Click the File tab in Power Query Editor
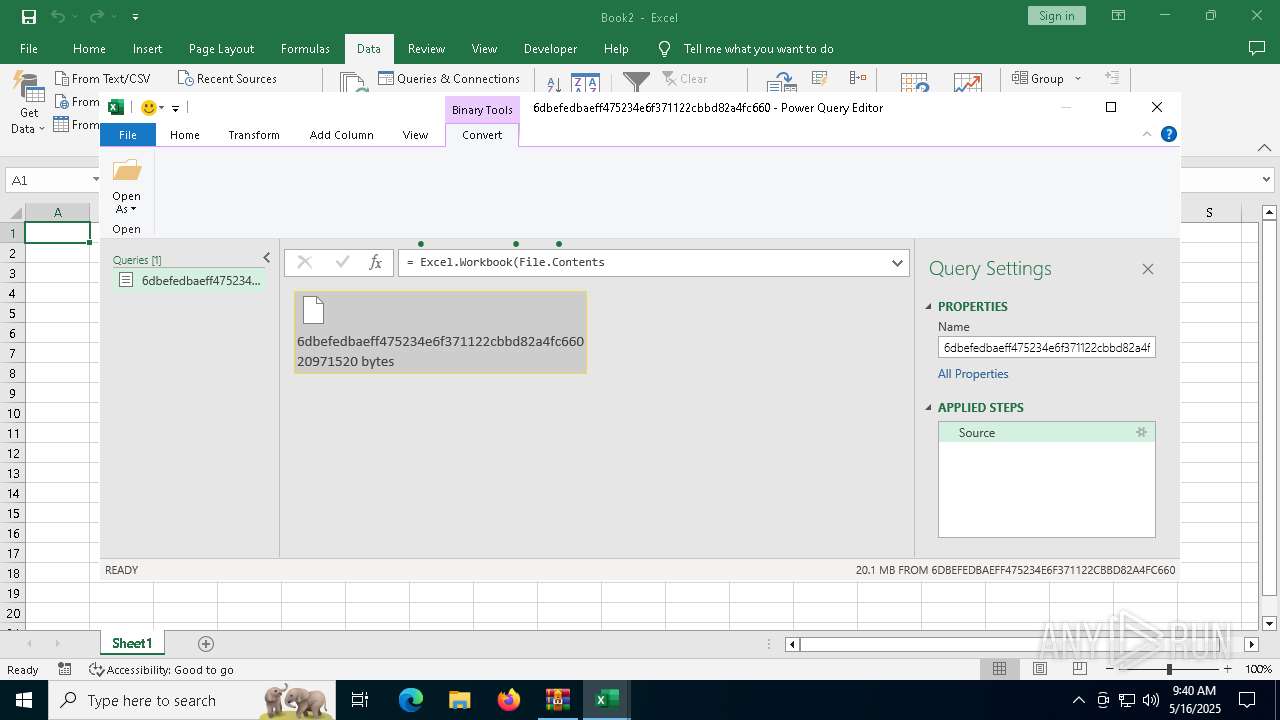This screenshot has width=1280, height=720. (x=127, y=135)
